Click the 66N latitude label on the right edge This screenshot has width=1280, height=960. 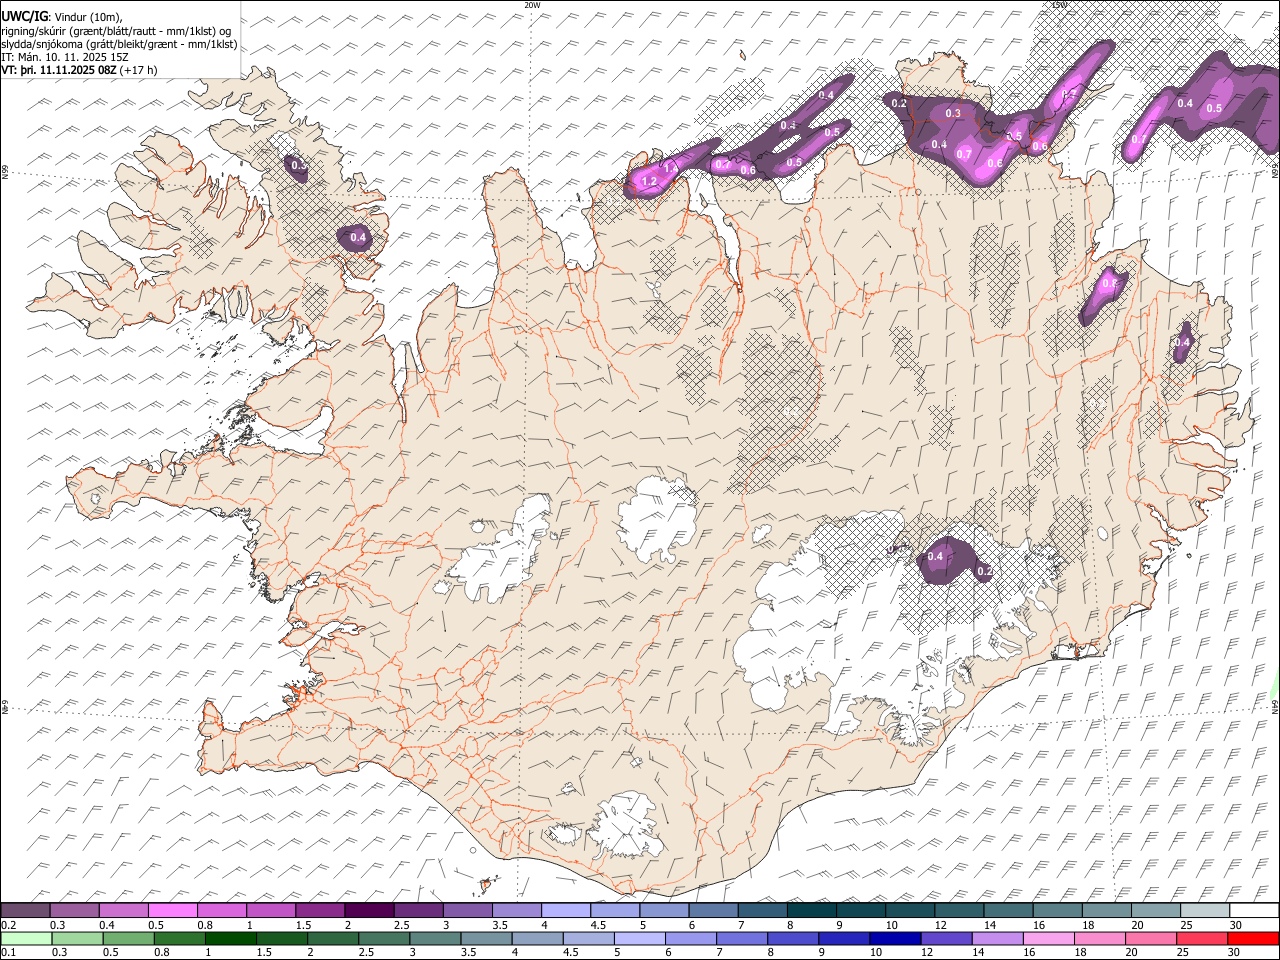coord(1275,172)
